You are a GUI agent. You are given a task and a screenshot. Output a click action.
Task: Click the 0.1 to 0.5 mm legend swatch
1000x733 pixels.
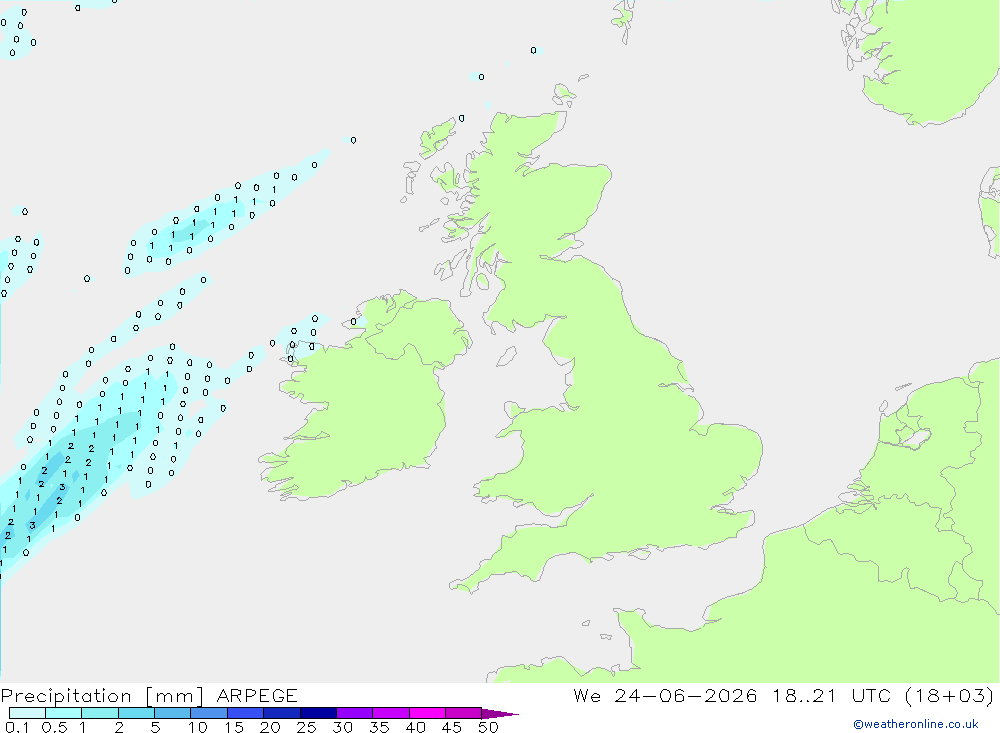27,713
